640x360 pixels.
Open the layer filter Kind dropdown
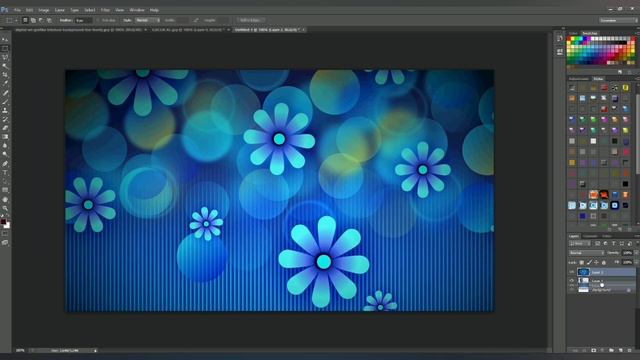[579, 243]
